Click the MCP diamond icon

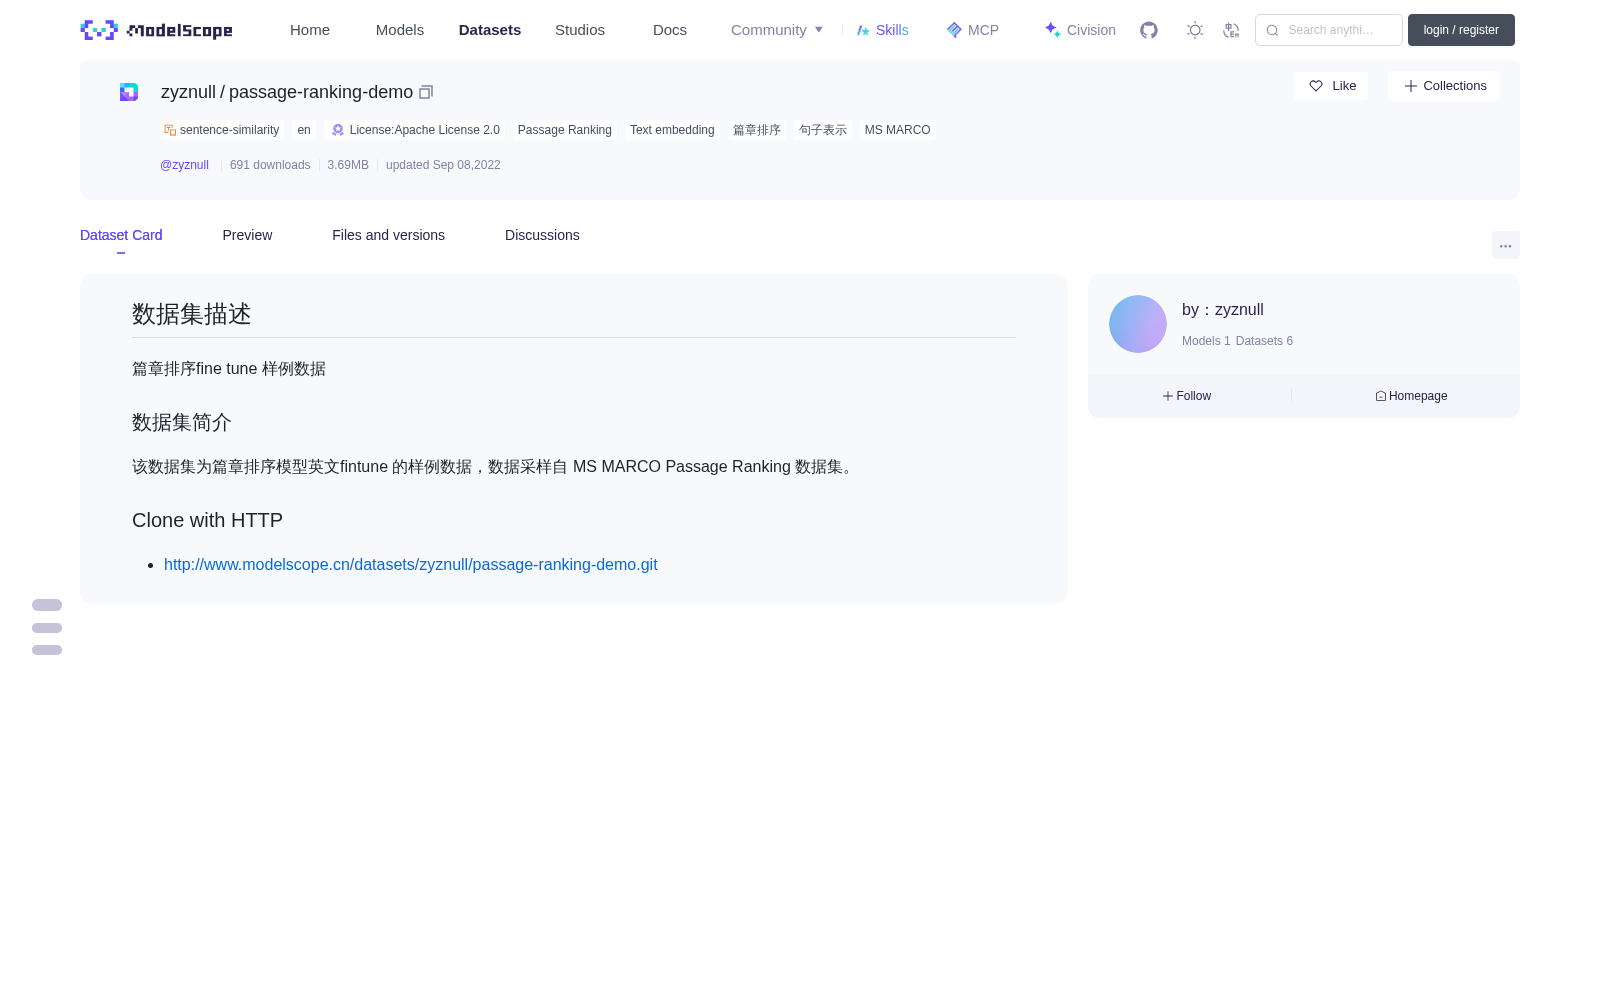click(x=954, y=30)
